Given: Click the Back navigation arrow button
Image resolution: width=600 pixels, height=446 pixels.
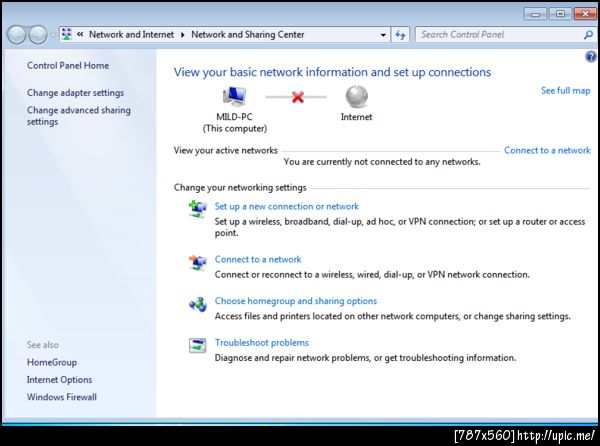Looking at the screenshot, I should pyautogui.click(x=16, y=35).
